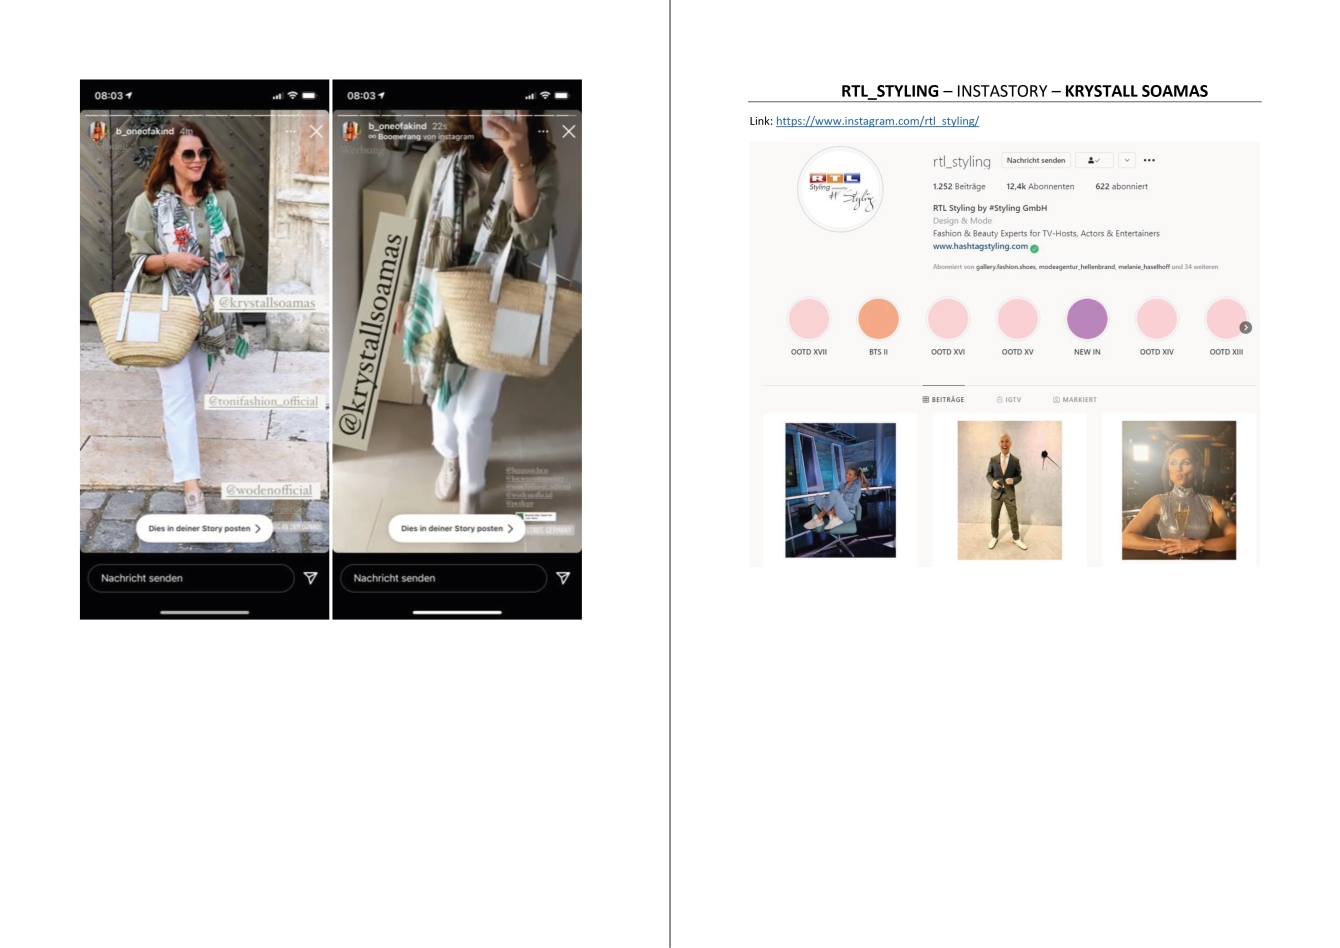The width and height of the screenshot is (1340, 948).
Task: Expand the suggested accounts chevron dropdown
Action: tap(1127, 160)
